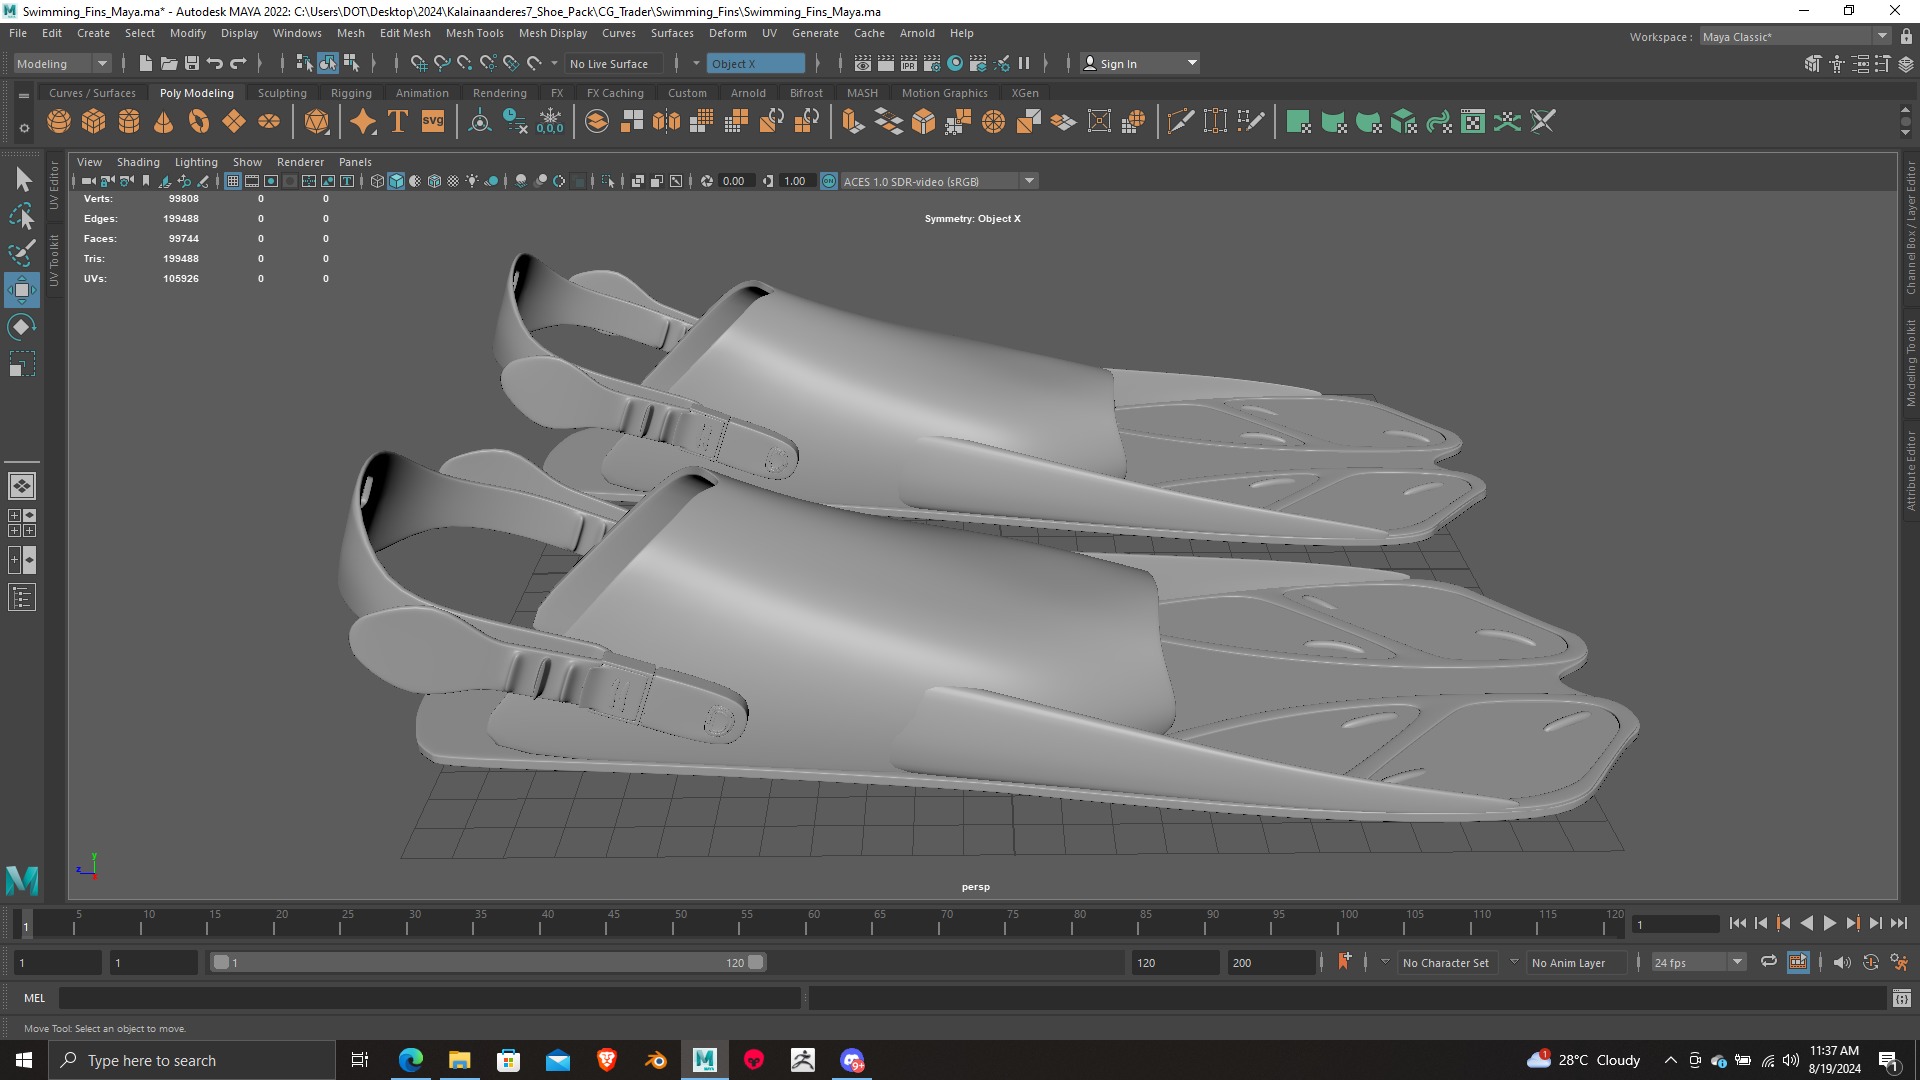Click the IPR render icon
This screenshot has width=1920, height=1080.
point(909,63)
